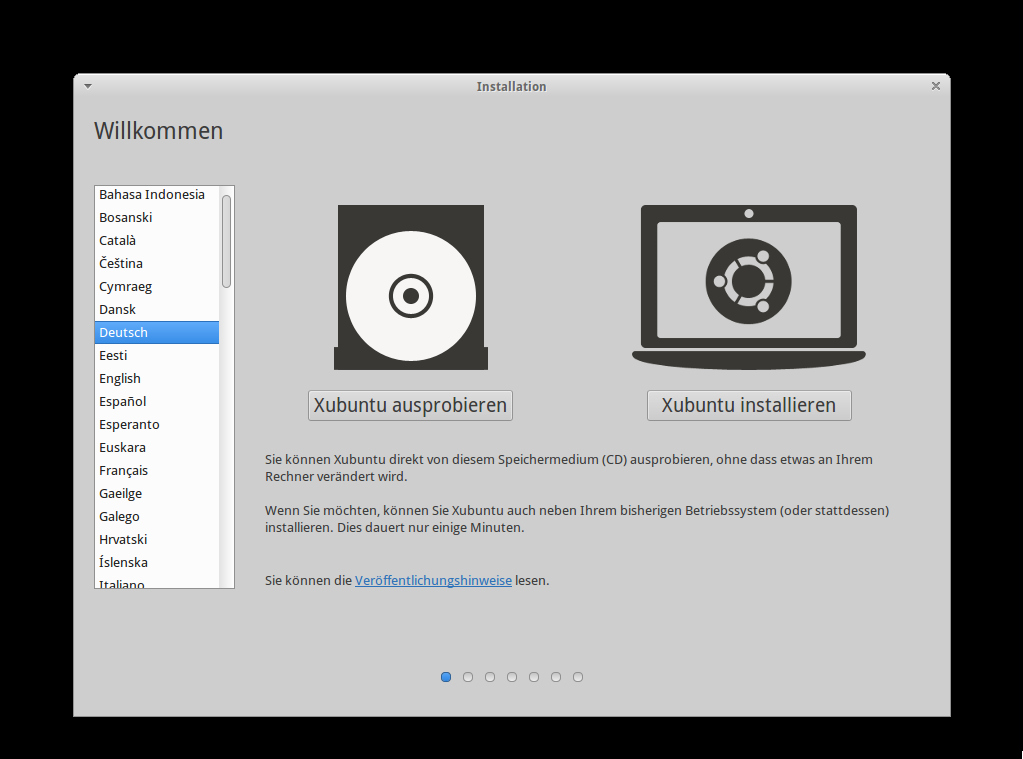Click the CD disc try-out icon

[x=411, y=287]
